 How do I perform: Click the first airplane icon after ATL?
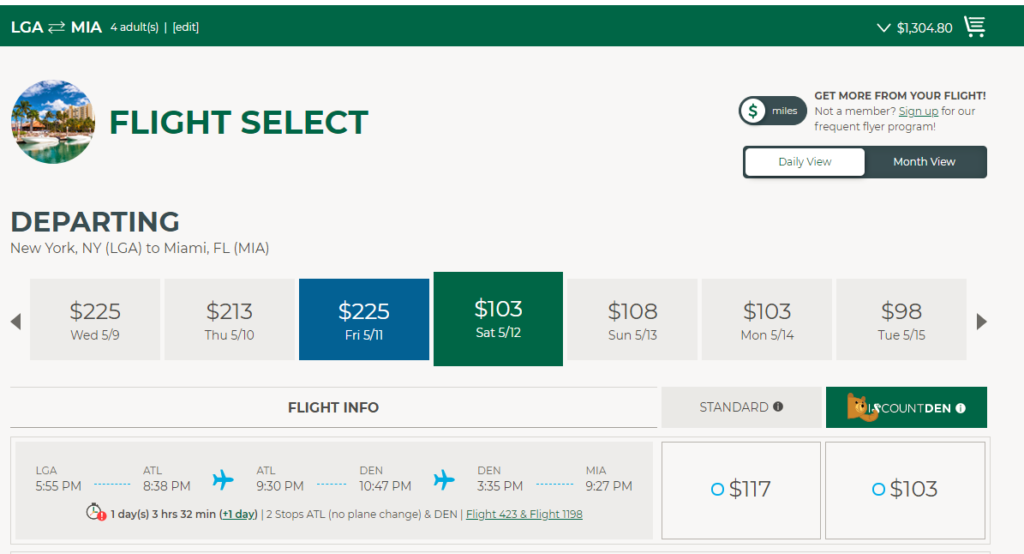pos(223,480)
